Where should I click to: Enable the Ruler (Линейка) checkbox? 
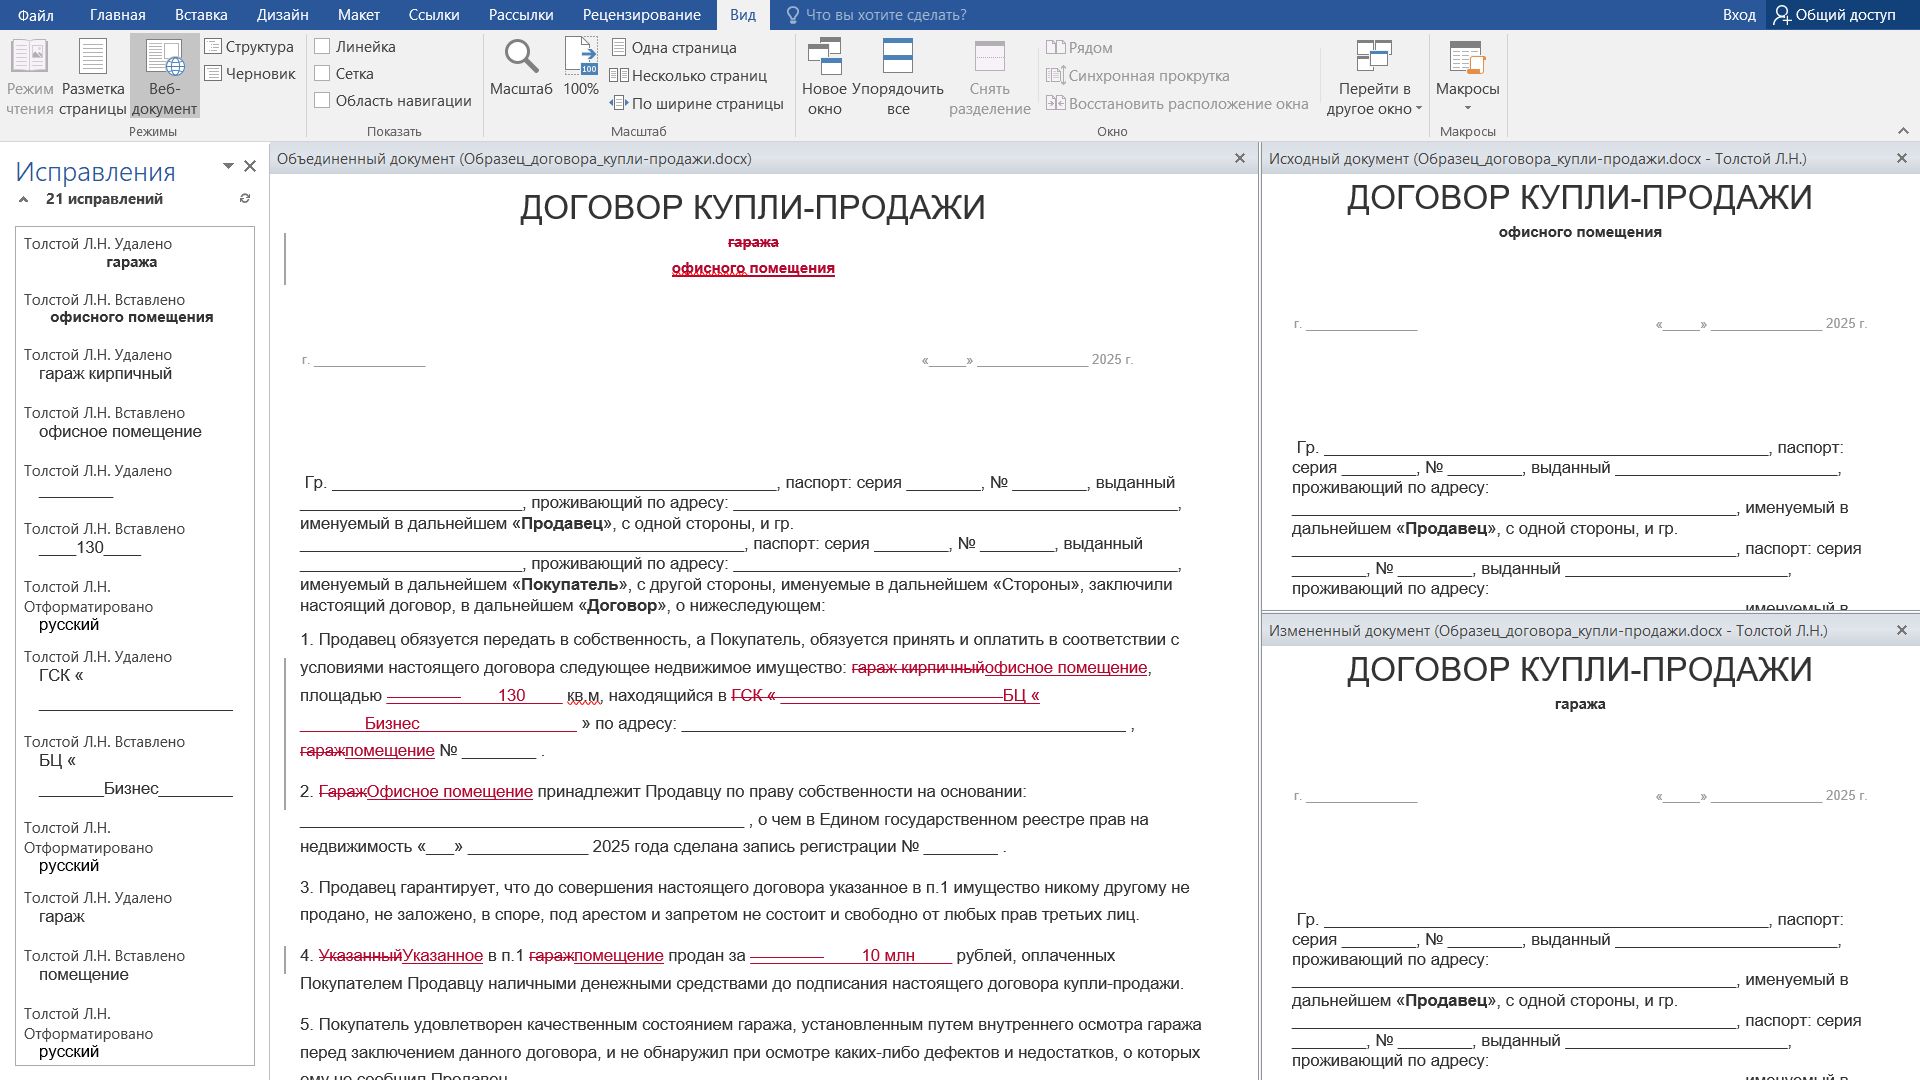click(322, 46)
